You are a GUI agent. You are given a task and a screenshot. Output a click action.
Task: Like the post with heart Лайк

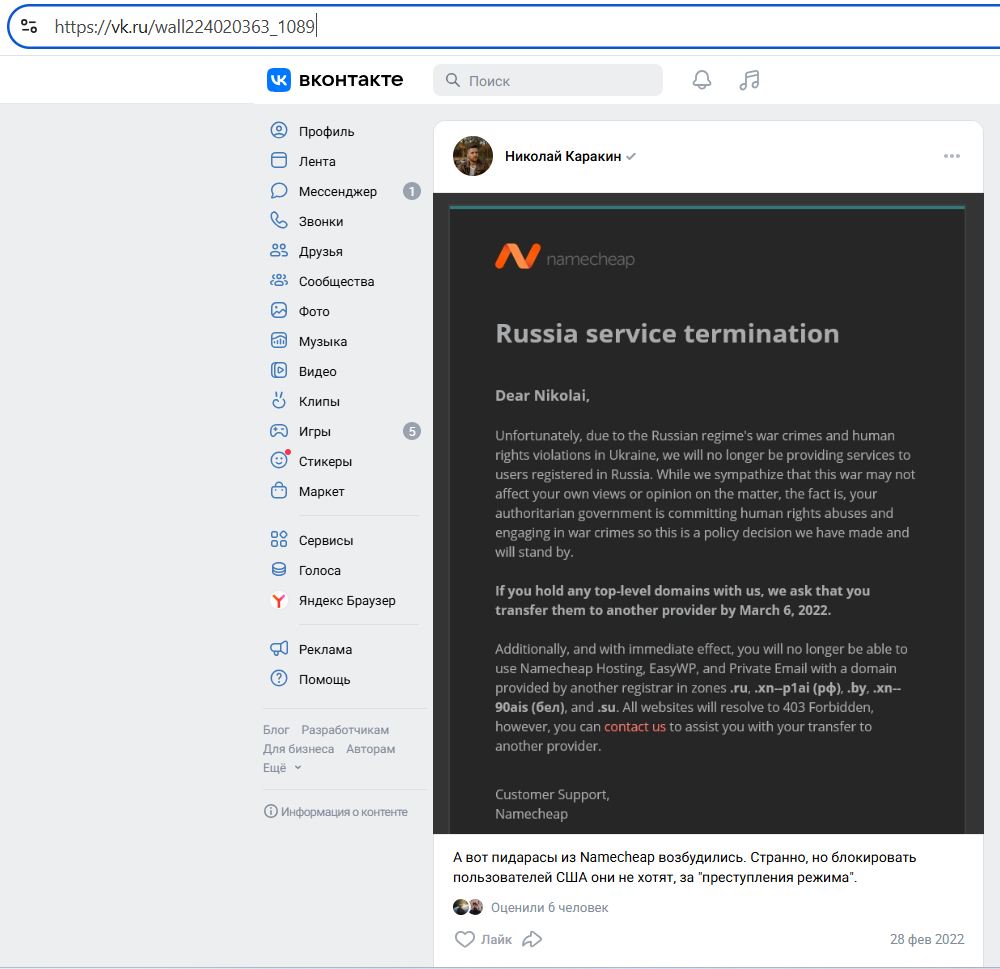(x=483, y=939)
